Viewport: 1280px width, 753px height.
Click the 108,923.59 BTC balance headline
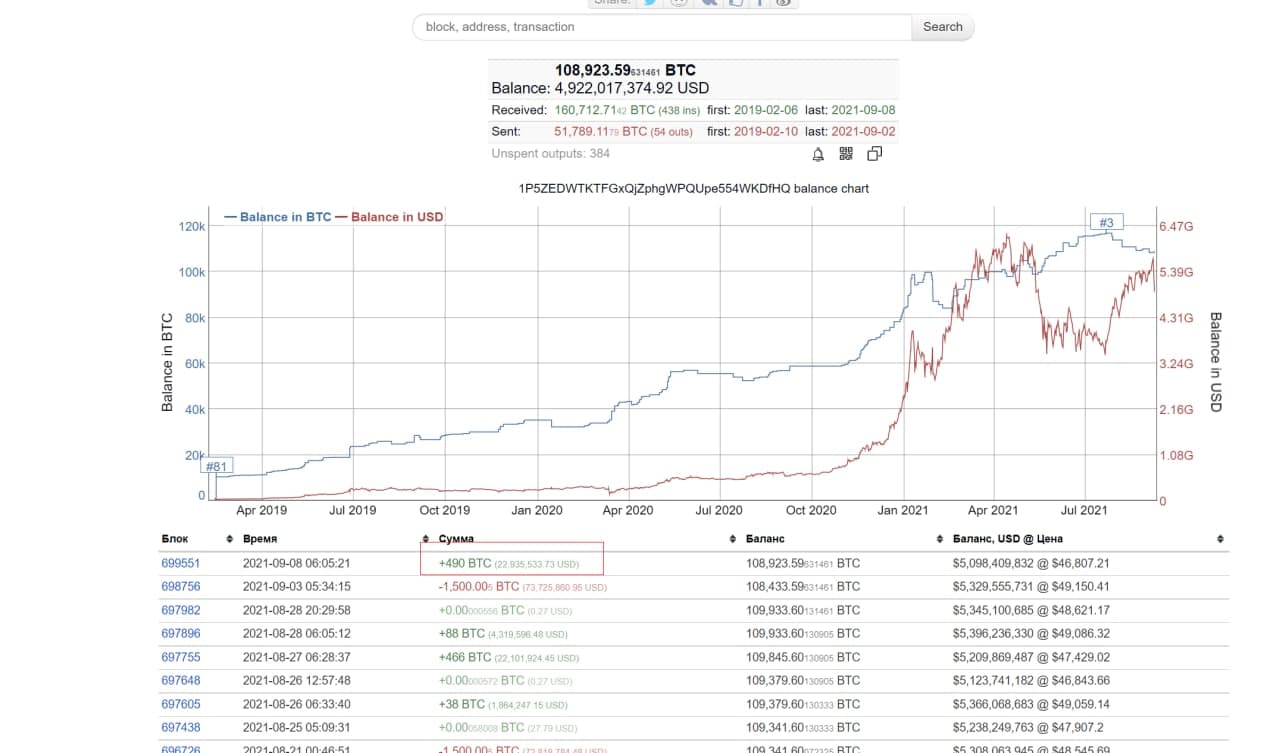[x=625, y=70]
